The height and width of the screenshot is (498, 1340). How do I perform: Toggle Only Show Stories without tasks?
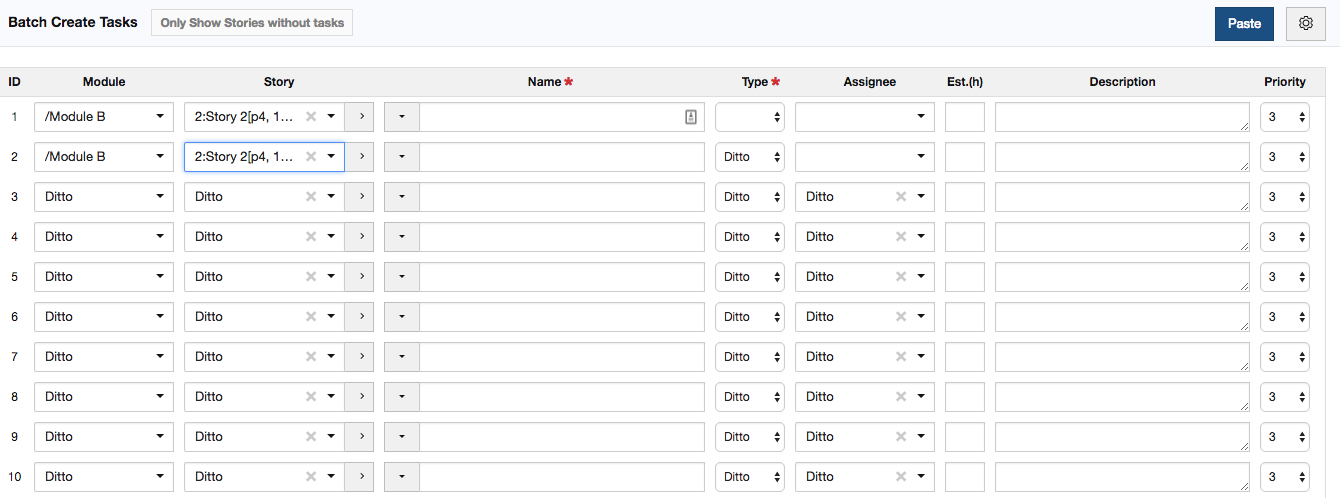[x=252, y=22]
